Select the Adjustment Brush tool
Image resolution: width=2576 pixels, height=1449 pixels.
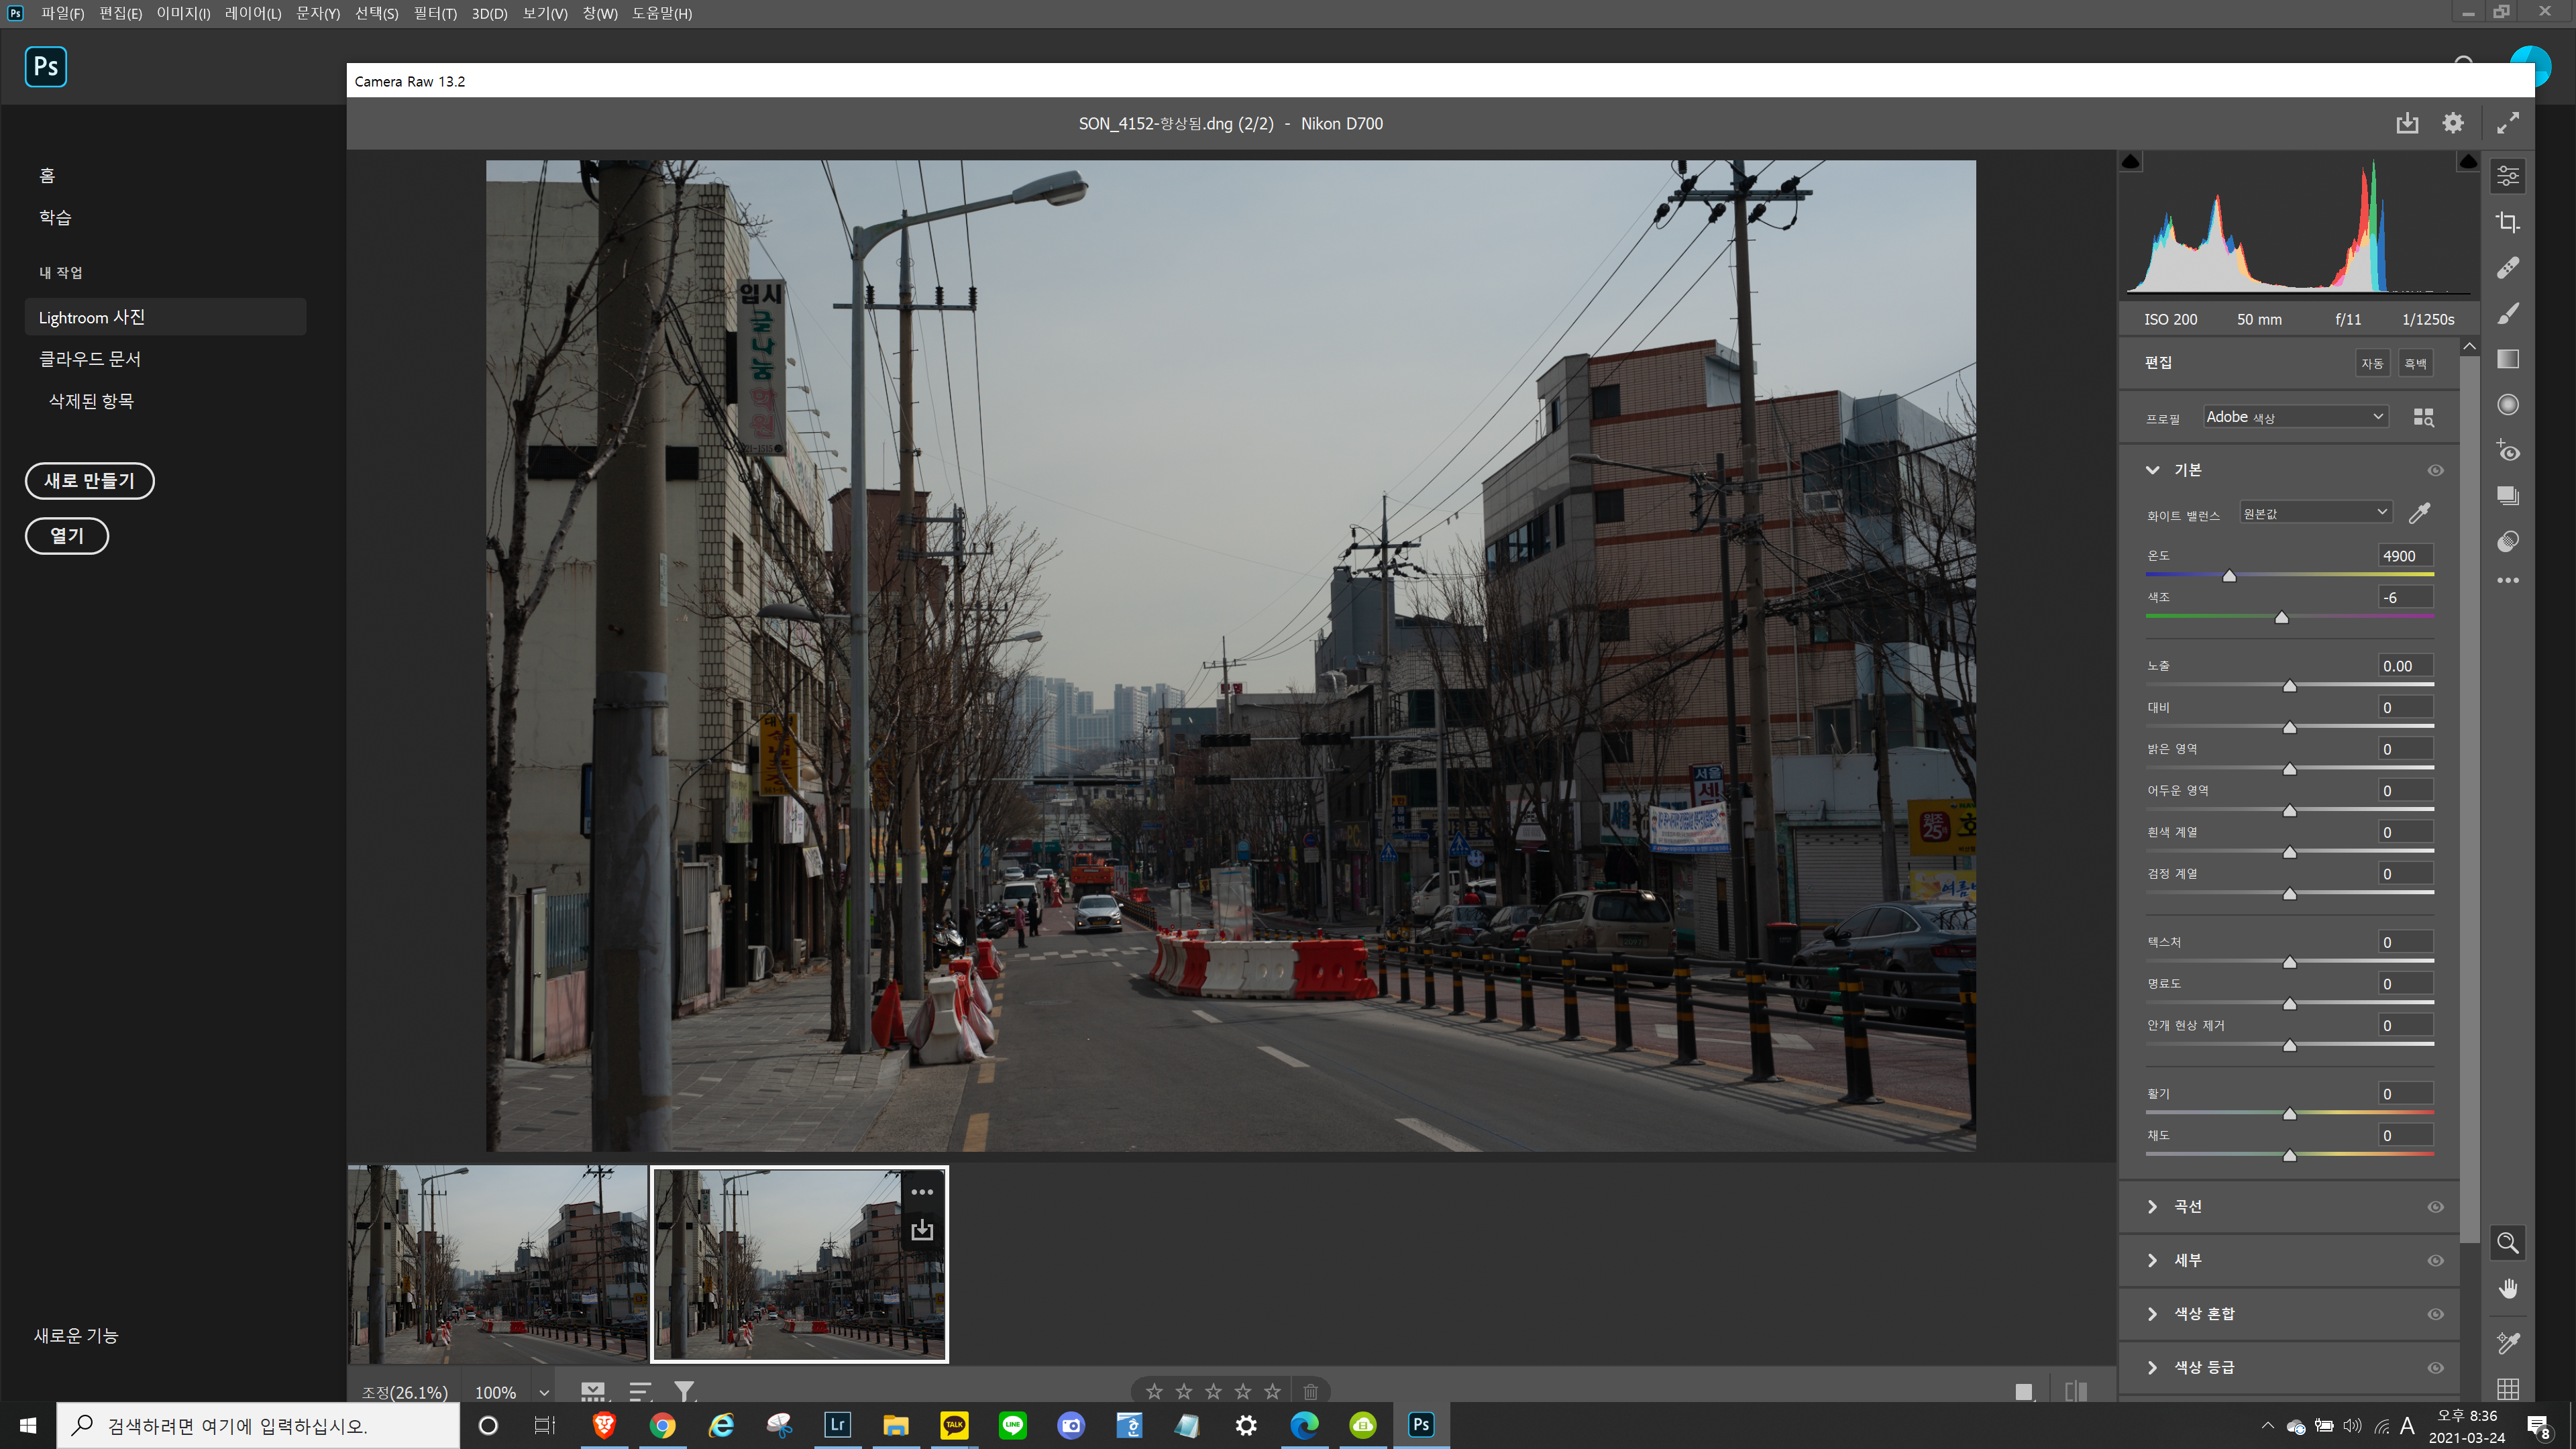[2507, 314]
